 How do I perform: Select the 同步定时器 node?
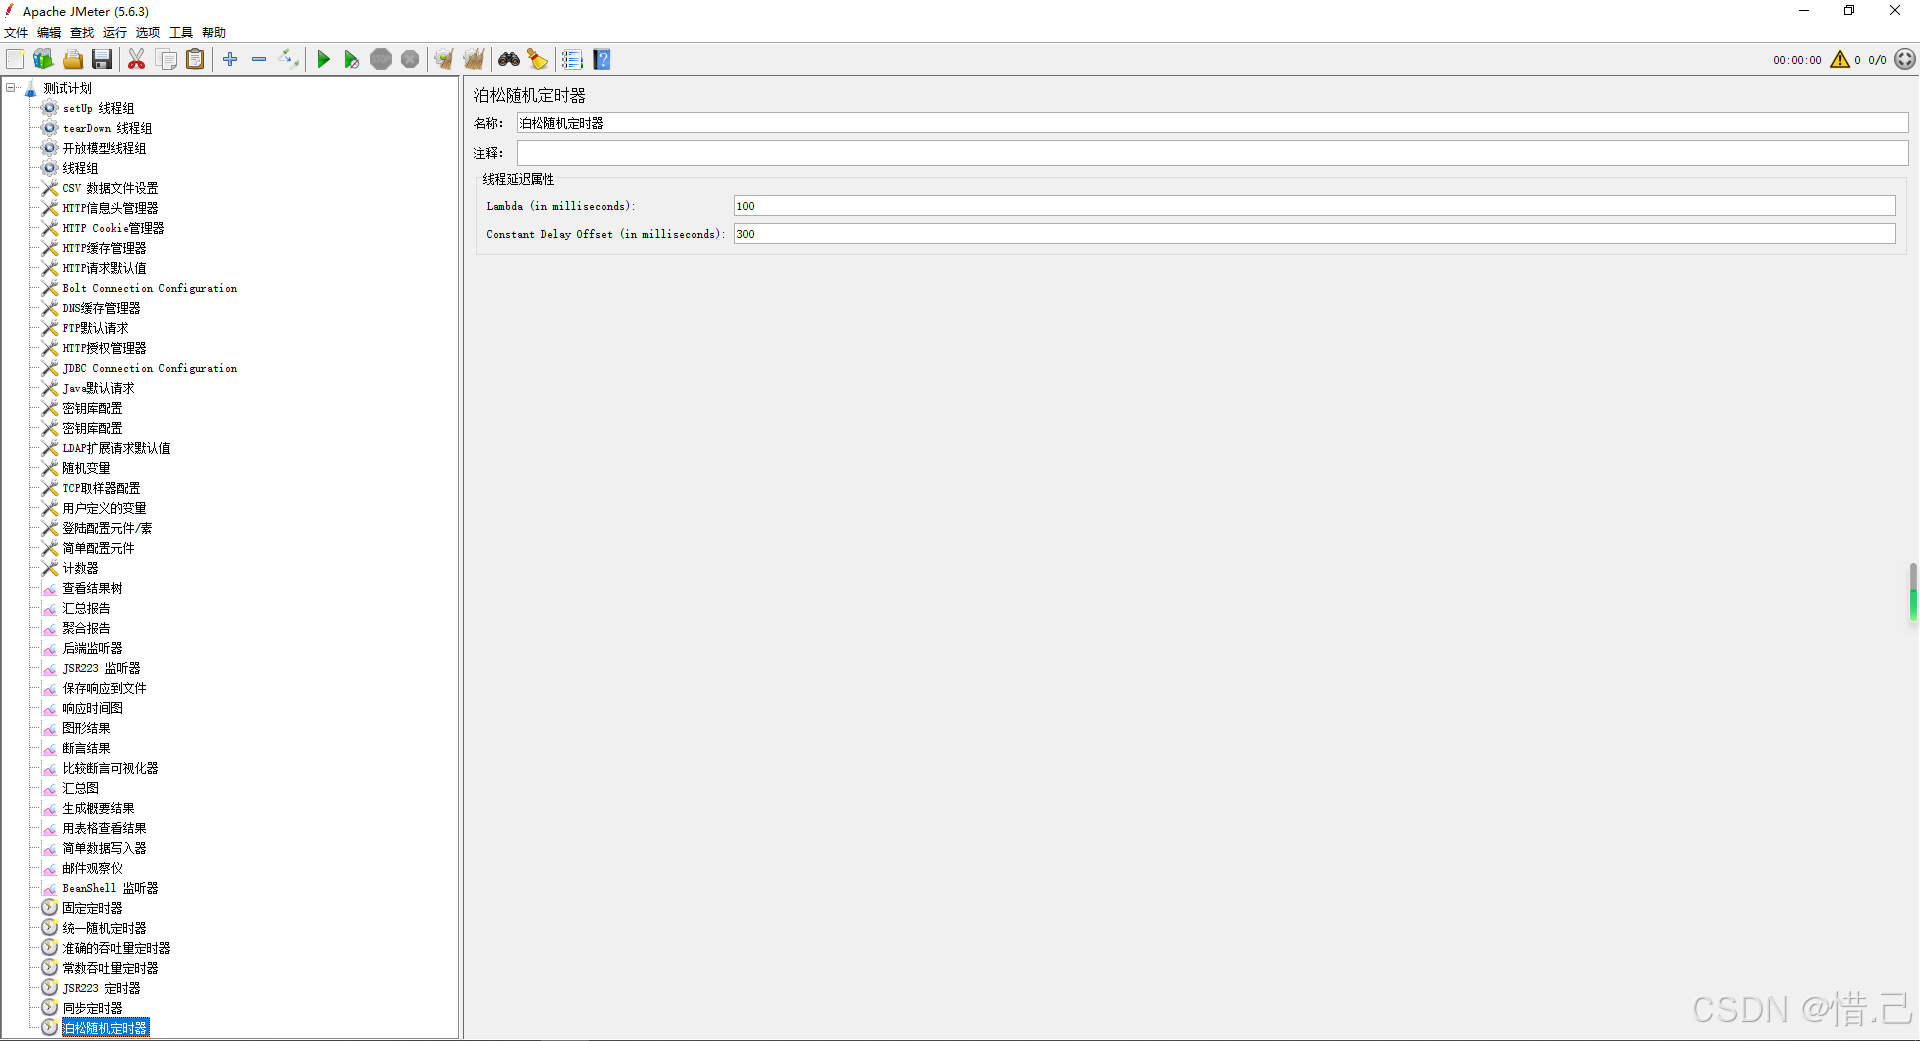click(x=92, y=1008)
